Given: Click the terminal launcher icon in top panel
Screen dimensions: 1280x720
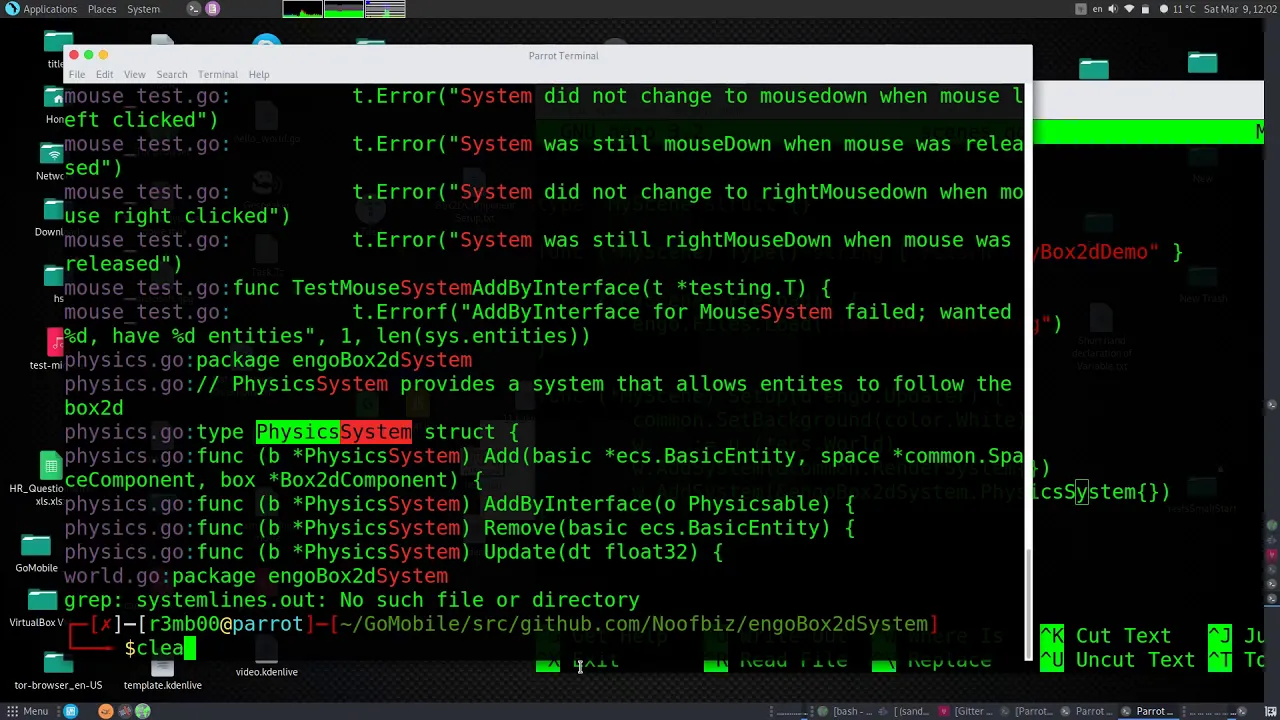Looking at the screenshot, I should (194, 9).
